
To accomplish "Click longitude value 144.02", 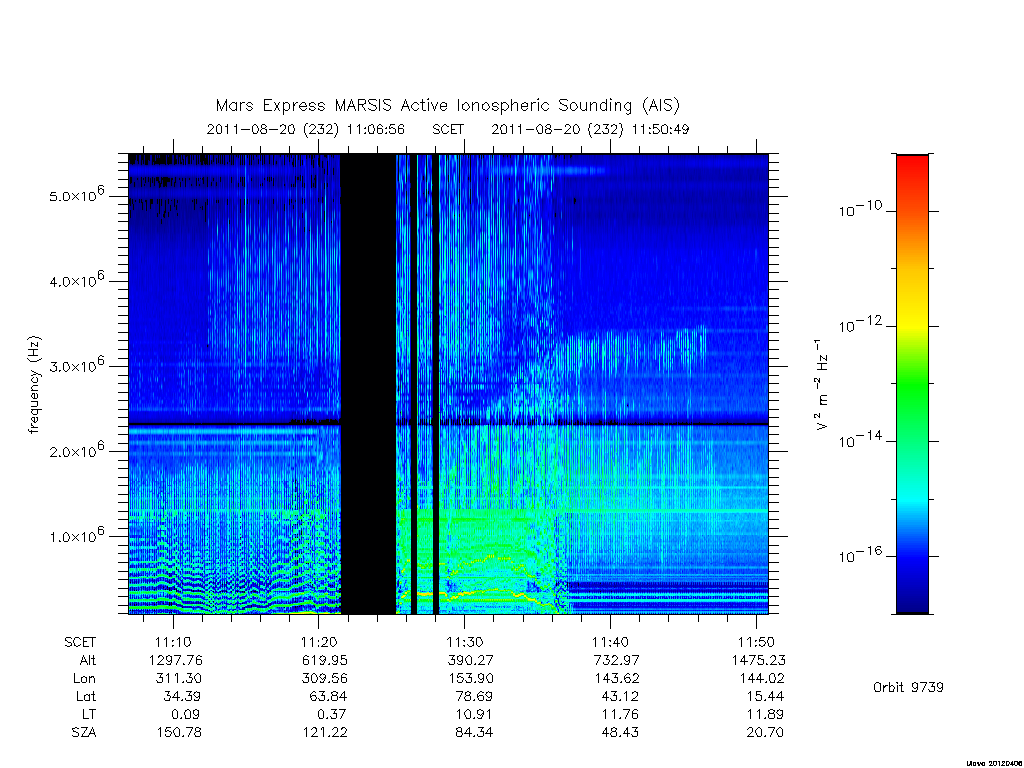I will pyautogui.click(x=761, y=679).
